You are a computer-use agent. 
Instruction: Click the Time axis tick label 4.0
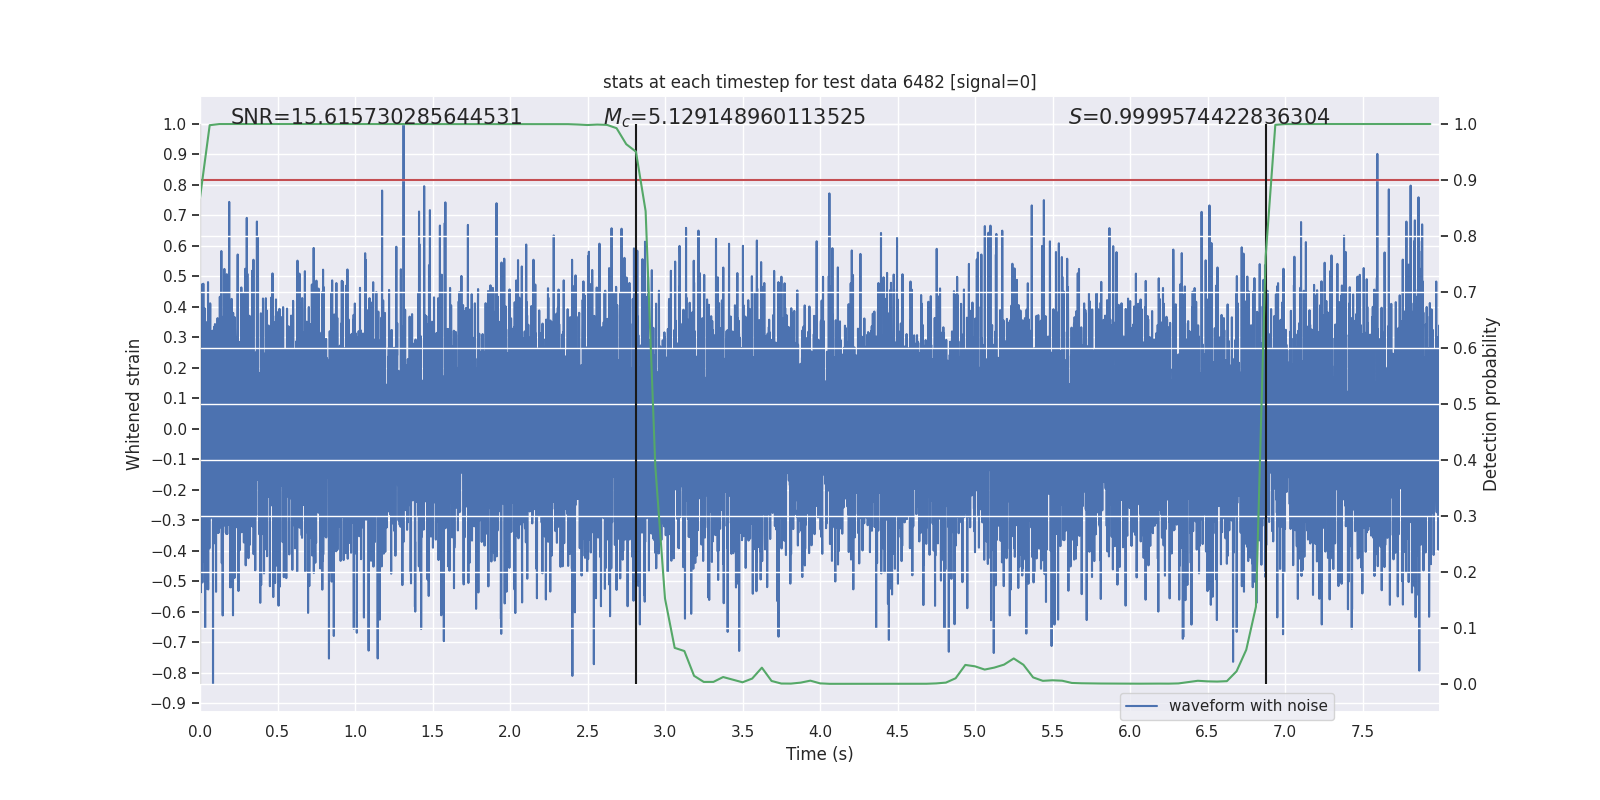pyautogui.click(x=820, y=731)
